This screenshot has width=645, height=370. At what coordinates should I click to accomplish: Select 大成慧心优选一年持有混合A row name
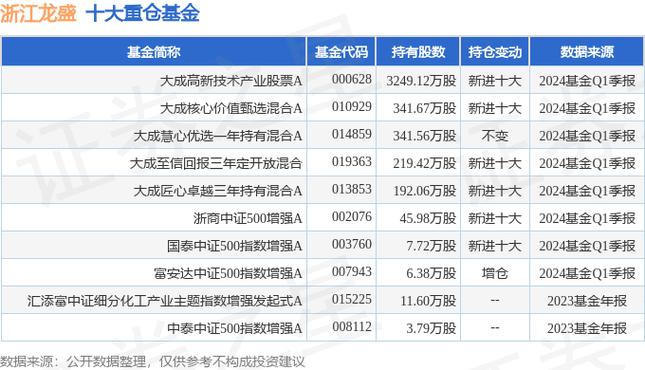[218, 136]
